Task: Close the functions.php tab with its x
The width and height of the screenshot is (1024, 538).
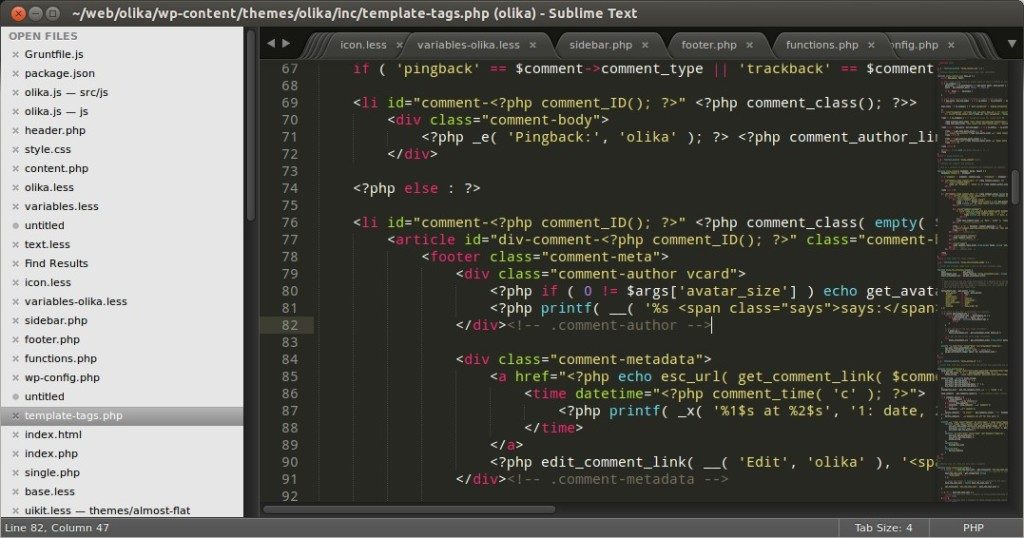Action: pos(871,45)
